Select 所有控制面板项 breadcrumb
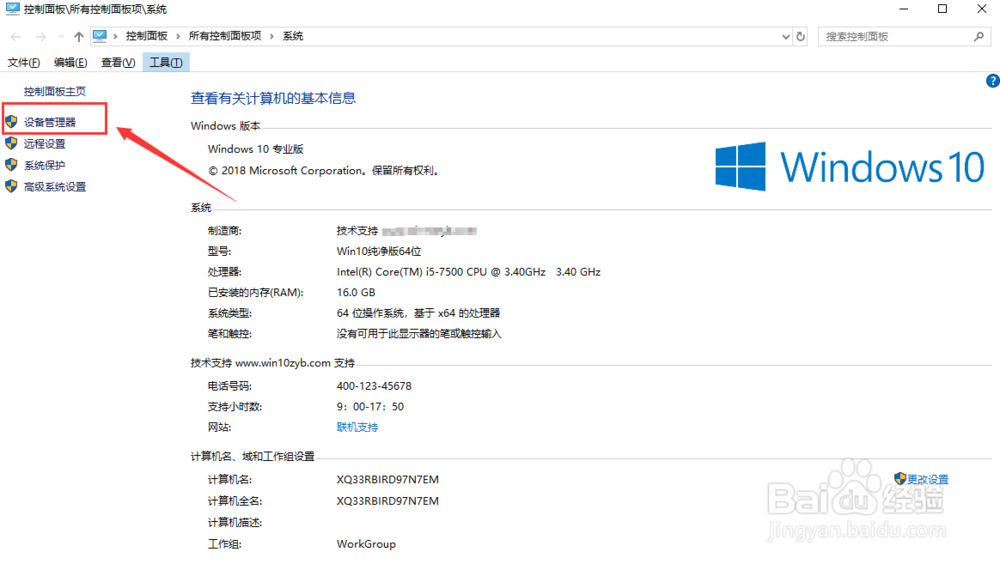 tap(225, 36)
